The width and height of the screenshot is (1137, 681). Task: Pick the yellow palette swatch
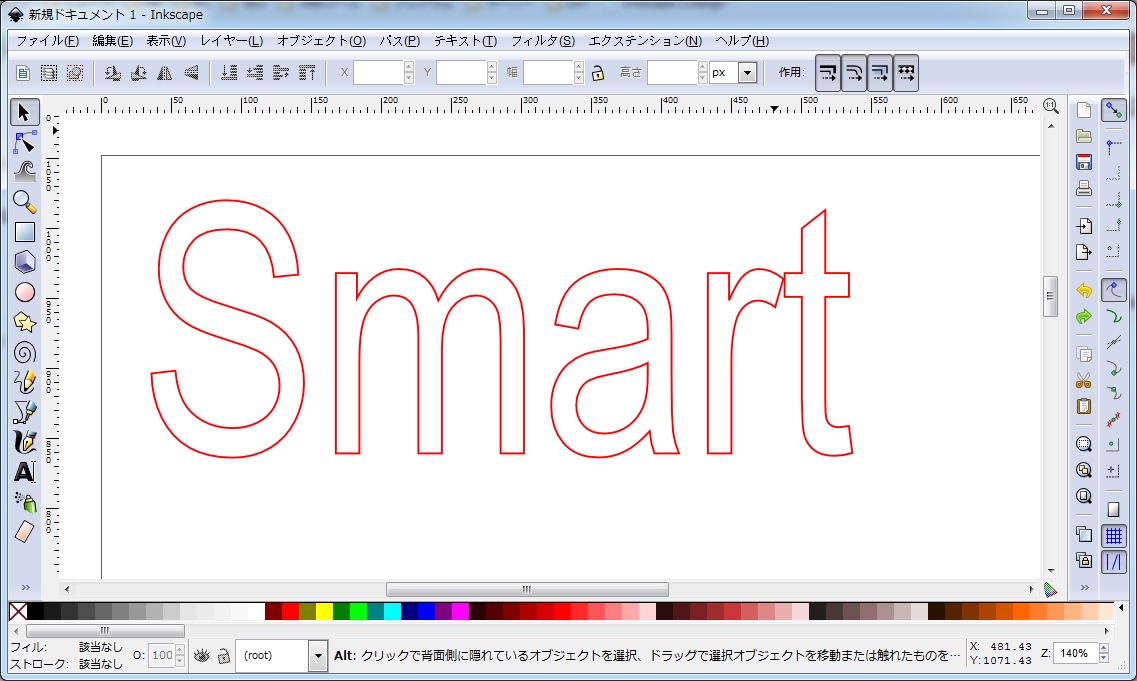tap(324, 611)
